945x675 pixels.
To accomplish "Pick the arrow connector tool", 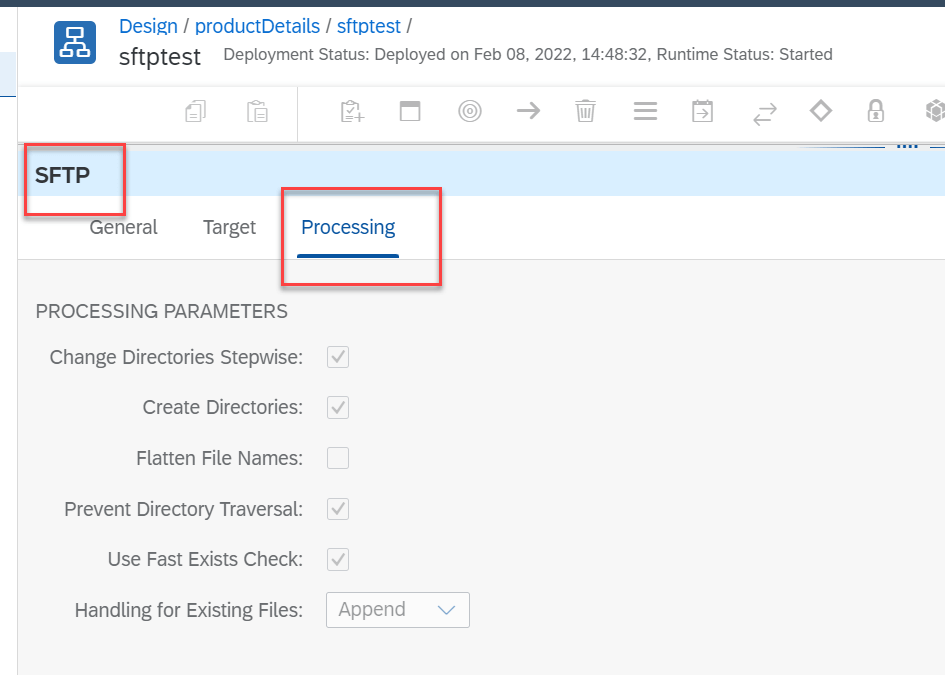I will coord(529,111).
